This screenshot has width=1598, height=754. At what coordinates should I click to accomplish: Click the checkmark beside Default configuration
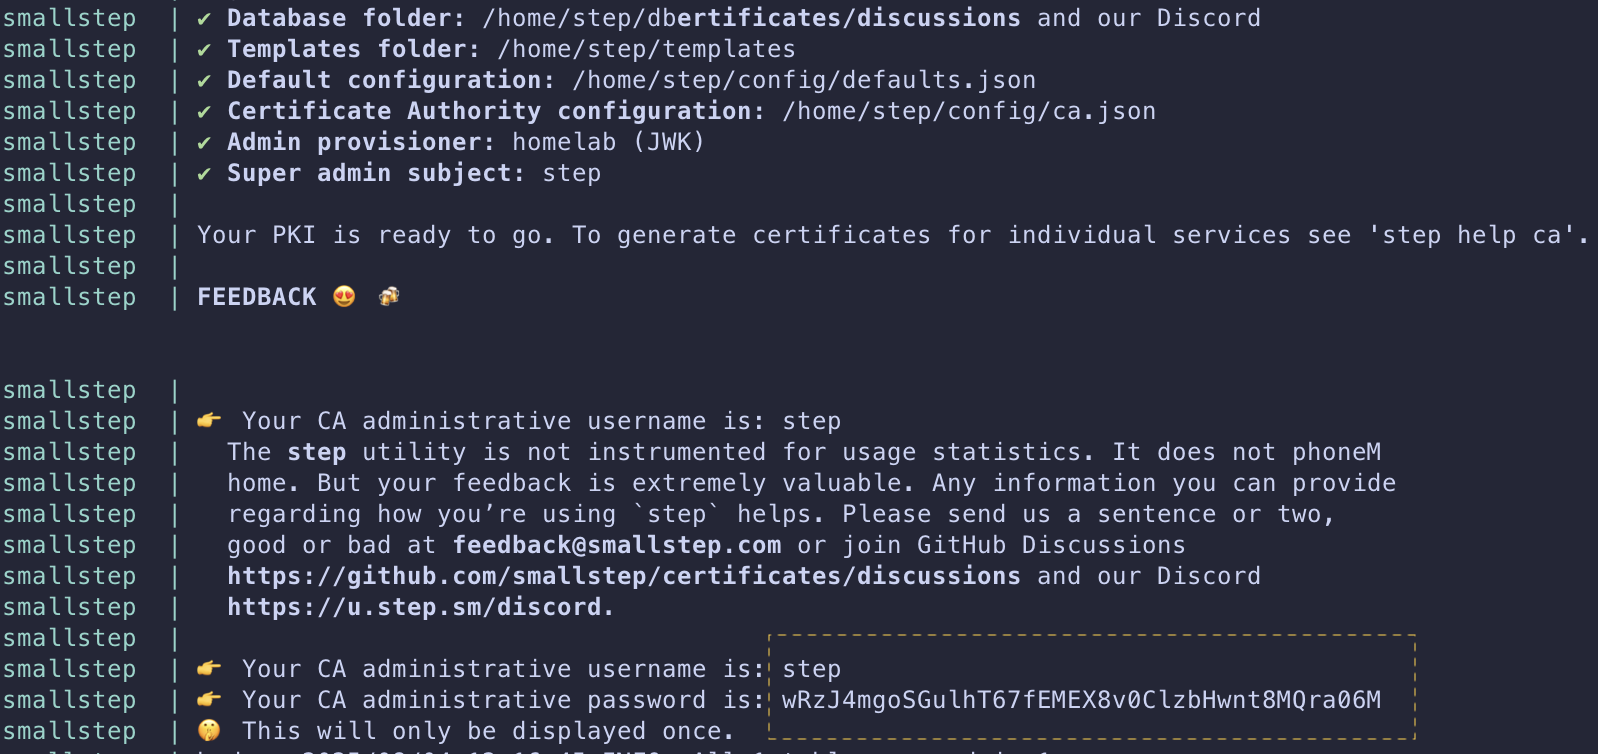coord(204,81)
